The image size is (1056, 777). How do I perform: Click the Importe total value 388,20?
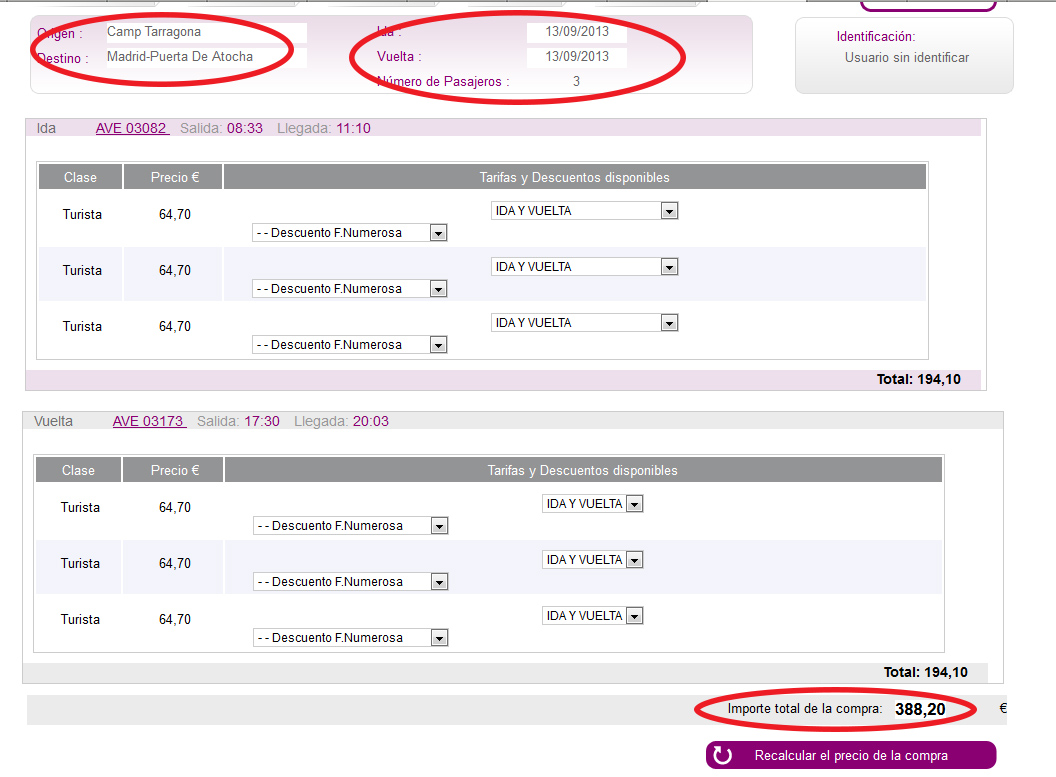click(920, 709)
